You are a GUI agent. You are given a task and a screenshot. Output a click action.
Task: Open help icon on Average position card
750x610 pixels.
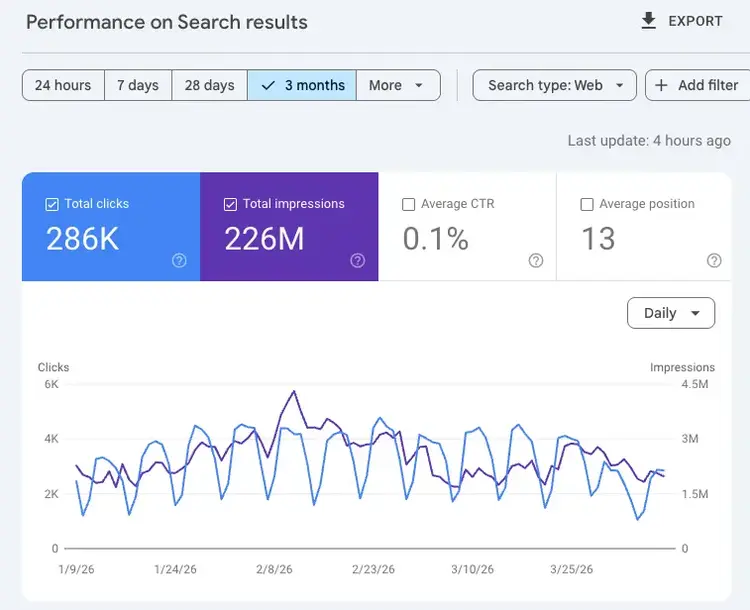(x=714, y=261)
